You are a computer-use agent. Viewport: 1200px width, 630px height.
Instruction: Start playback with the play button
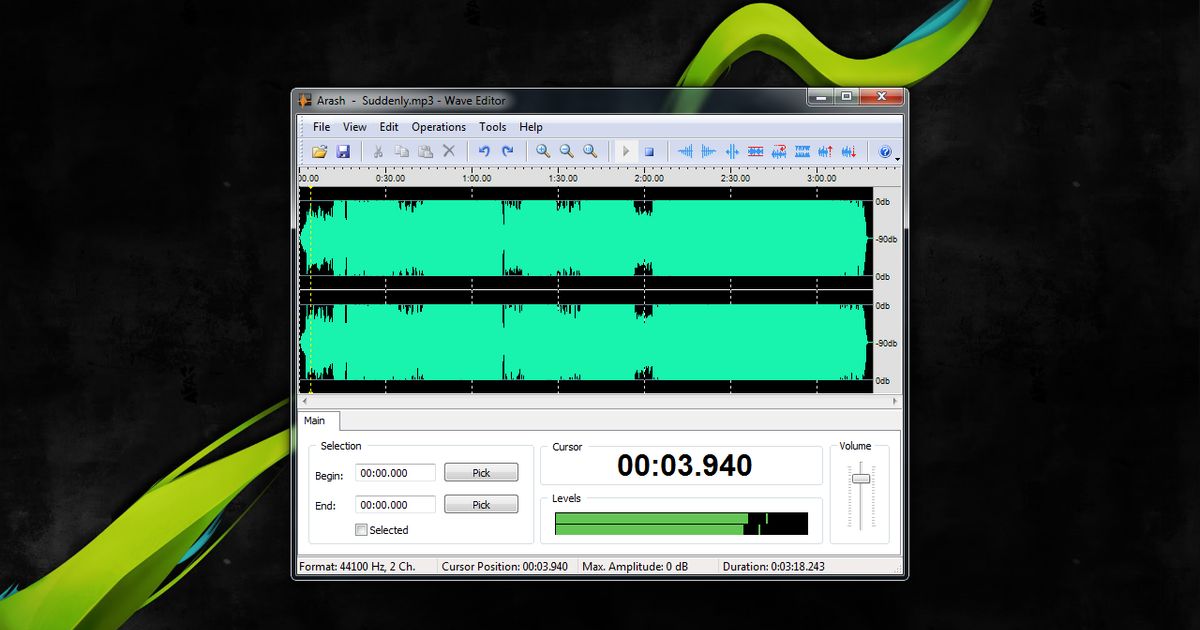point(625,151)
